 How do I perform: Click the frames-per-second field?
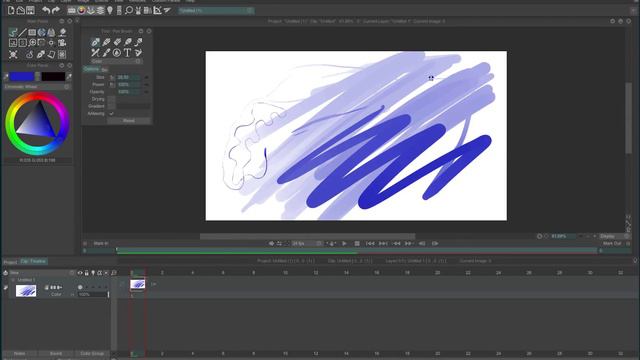[x=306, y=244]
